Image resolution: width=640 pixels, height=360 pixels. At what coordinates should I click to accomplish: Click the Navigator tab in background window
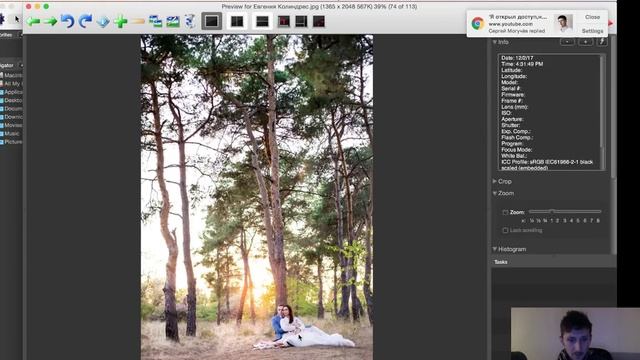[7, 65]
